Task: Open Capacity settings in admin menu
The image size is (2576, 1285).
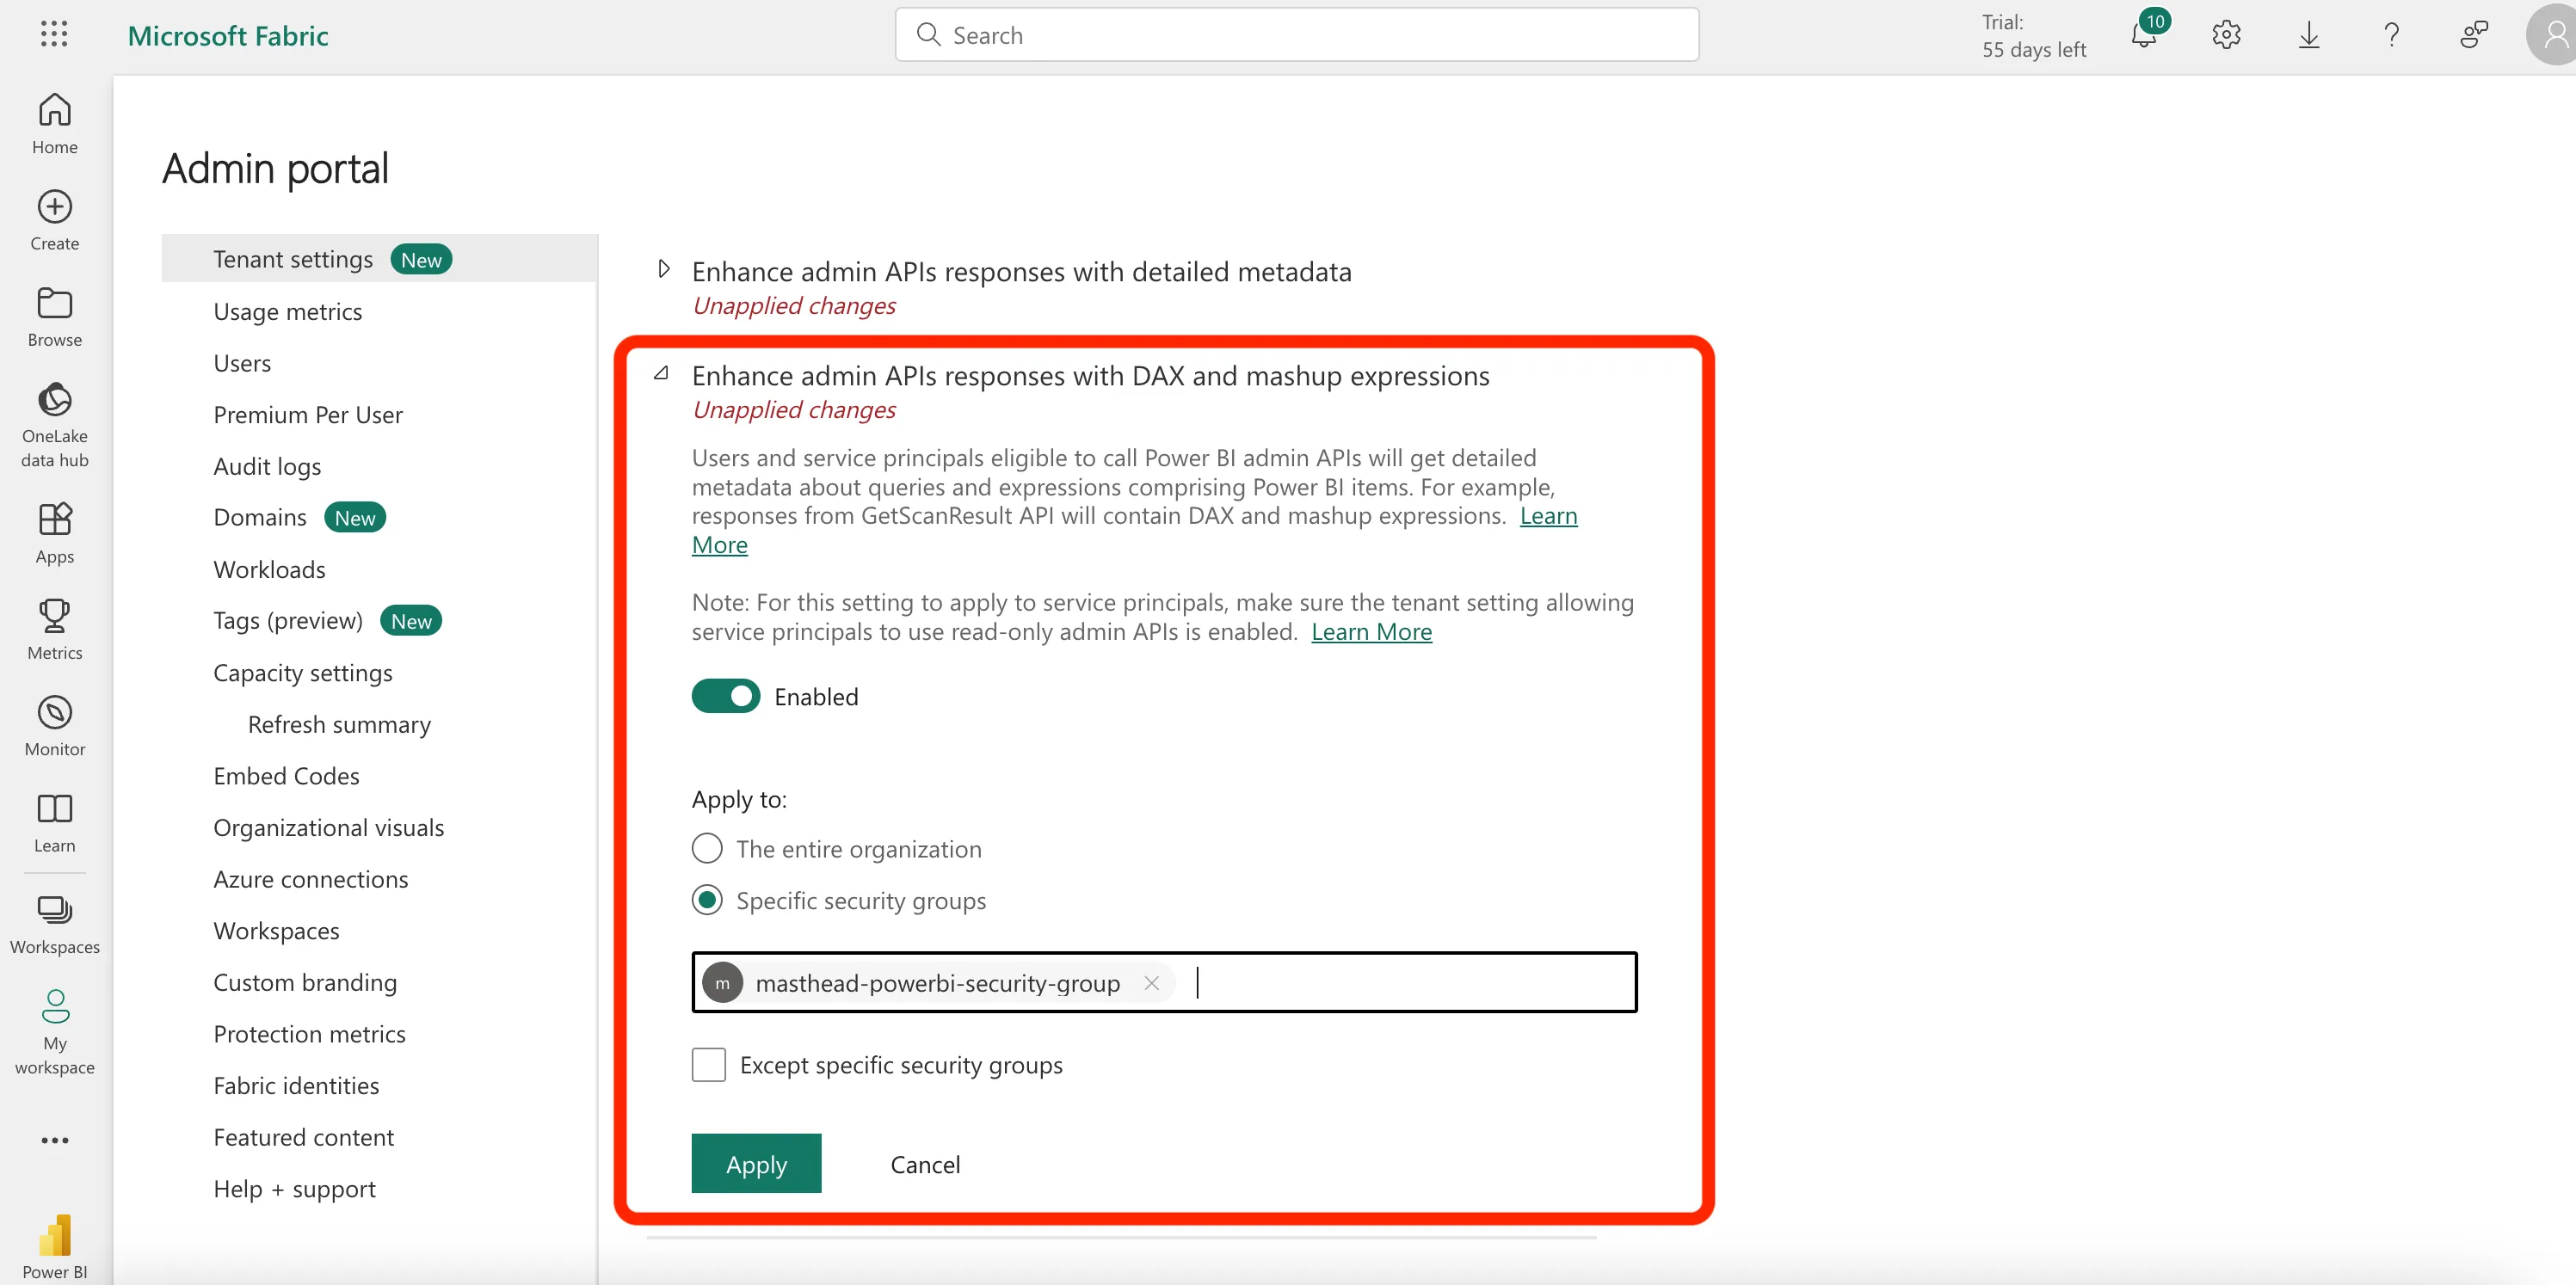Action: pyautogui.click(x=302, y=672)
